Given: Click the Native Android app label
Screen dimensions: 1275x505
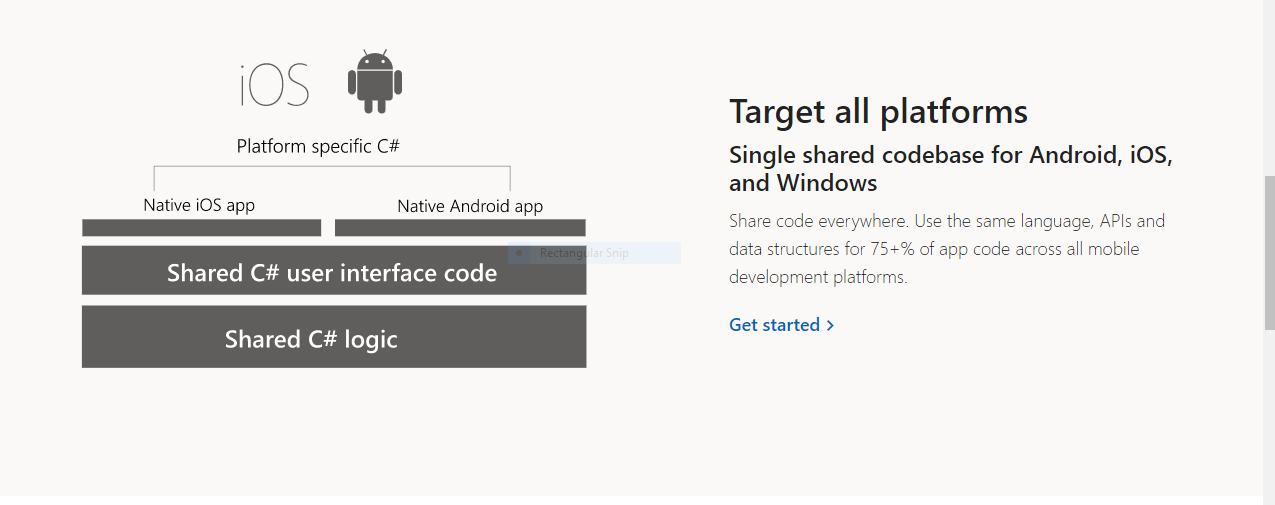Looking at the screenshot, I should coord(470,206).
